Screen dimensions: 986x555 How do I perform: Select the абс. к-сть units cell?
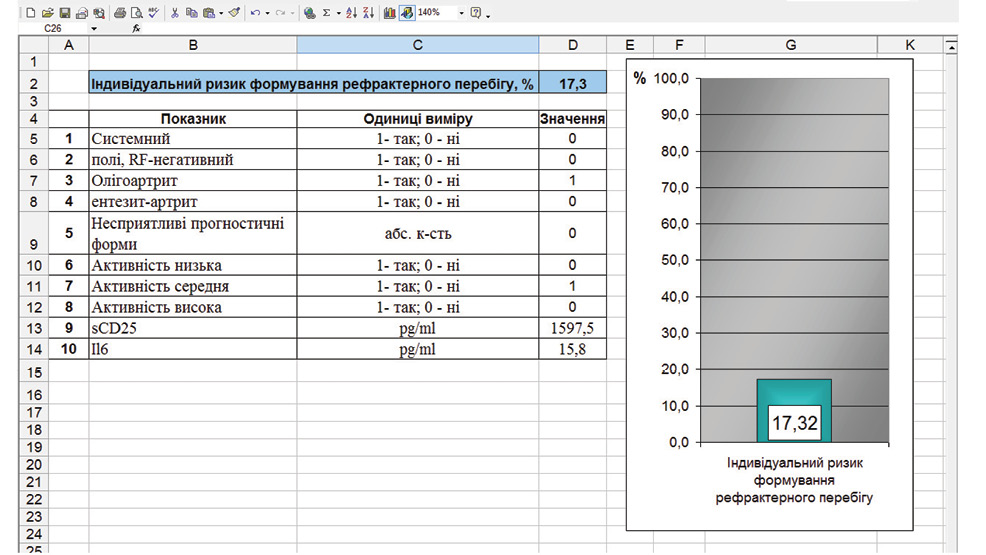[418, 233]
